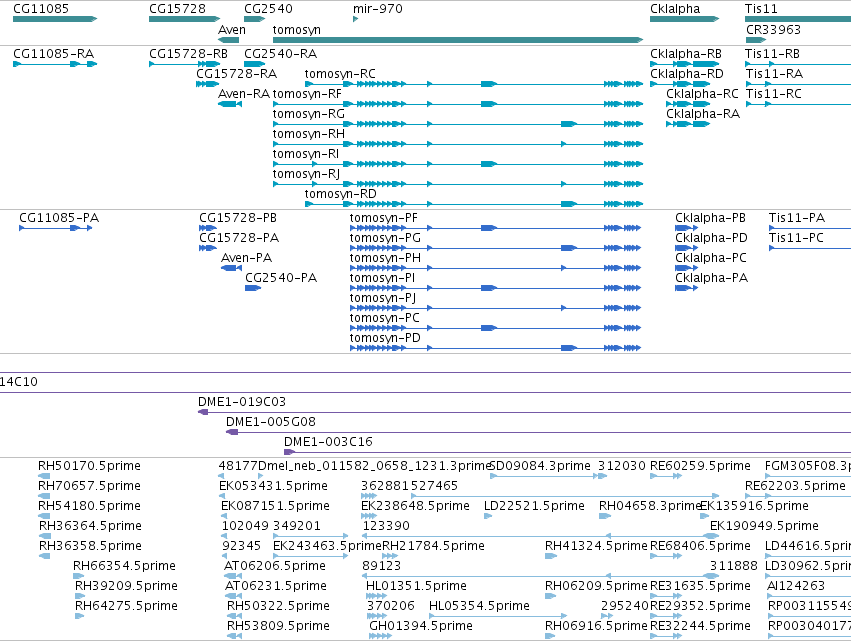Screen dimensions: 851x641
Task: Select protein Tis11-PC
Action: 796,238
